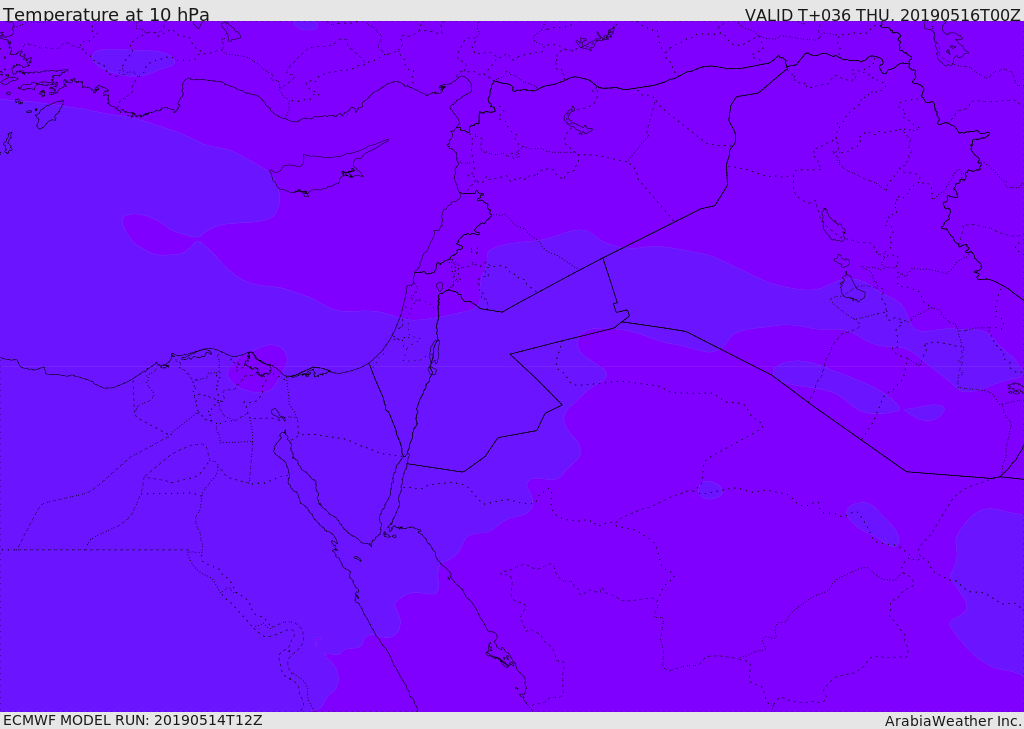The image size is (1024, 729).
Task: Click the 'Temperature at 10 hPa' title
Action: tap(106, 14)
